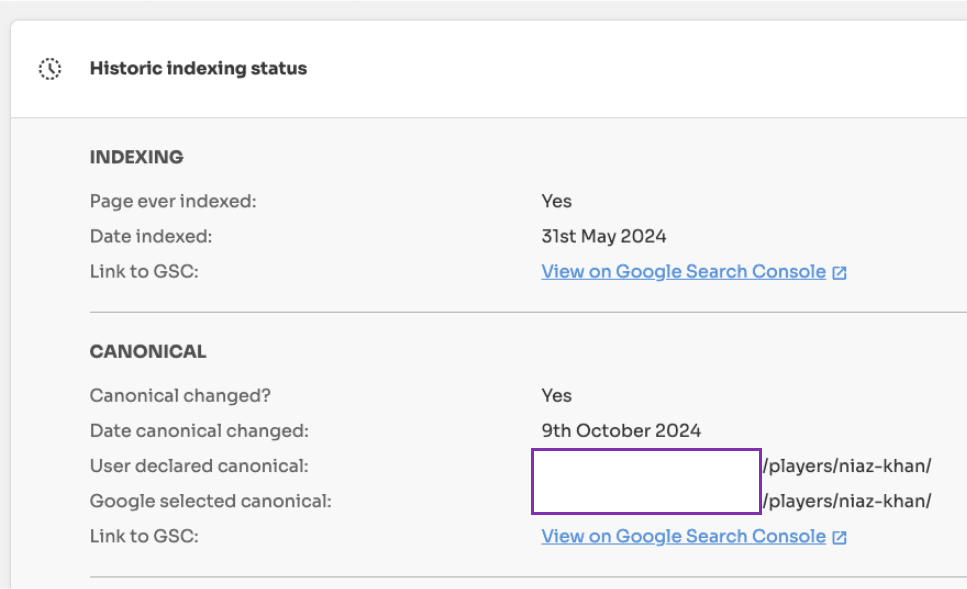Click the 'Date canonical changed:' label
Viewport: 967px width, 589px height.
point(199,431)
